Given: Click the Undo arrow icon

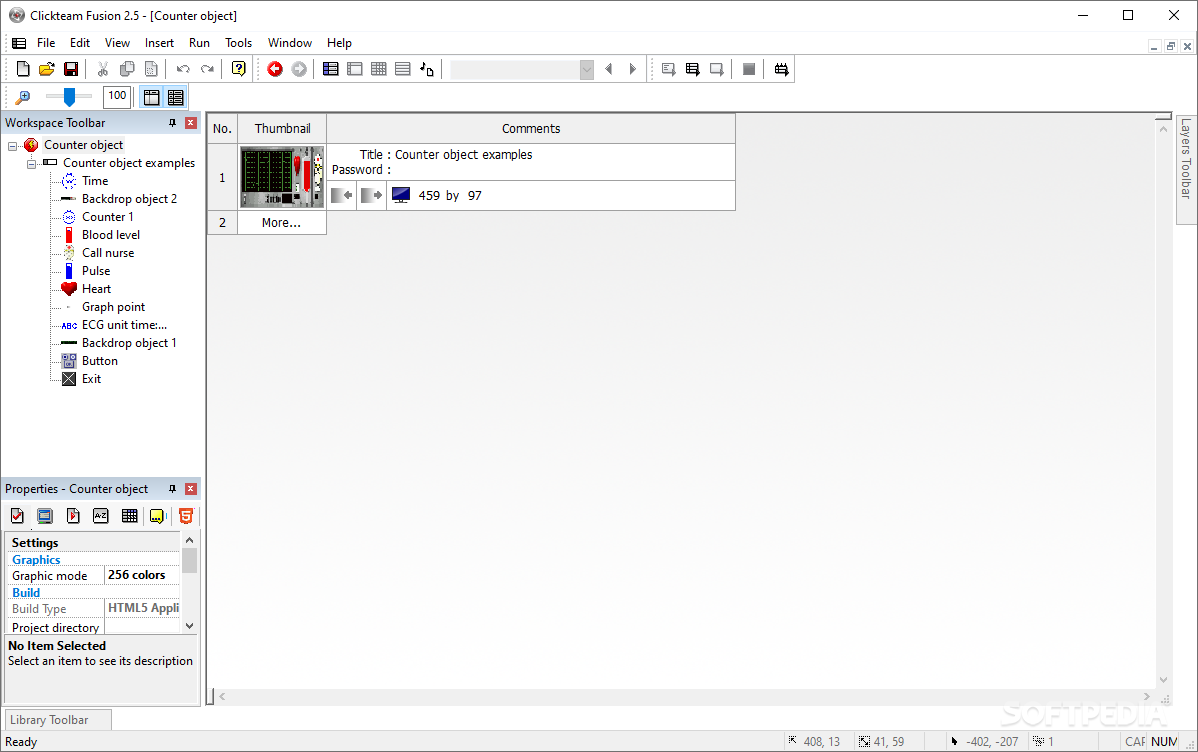Looking at the screenshot, I should tap(183, 69).
